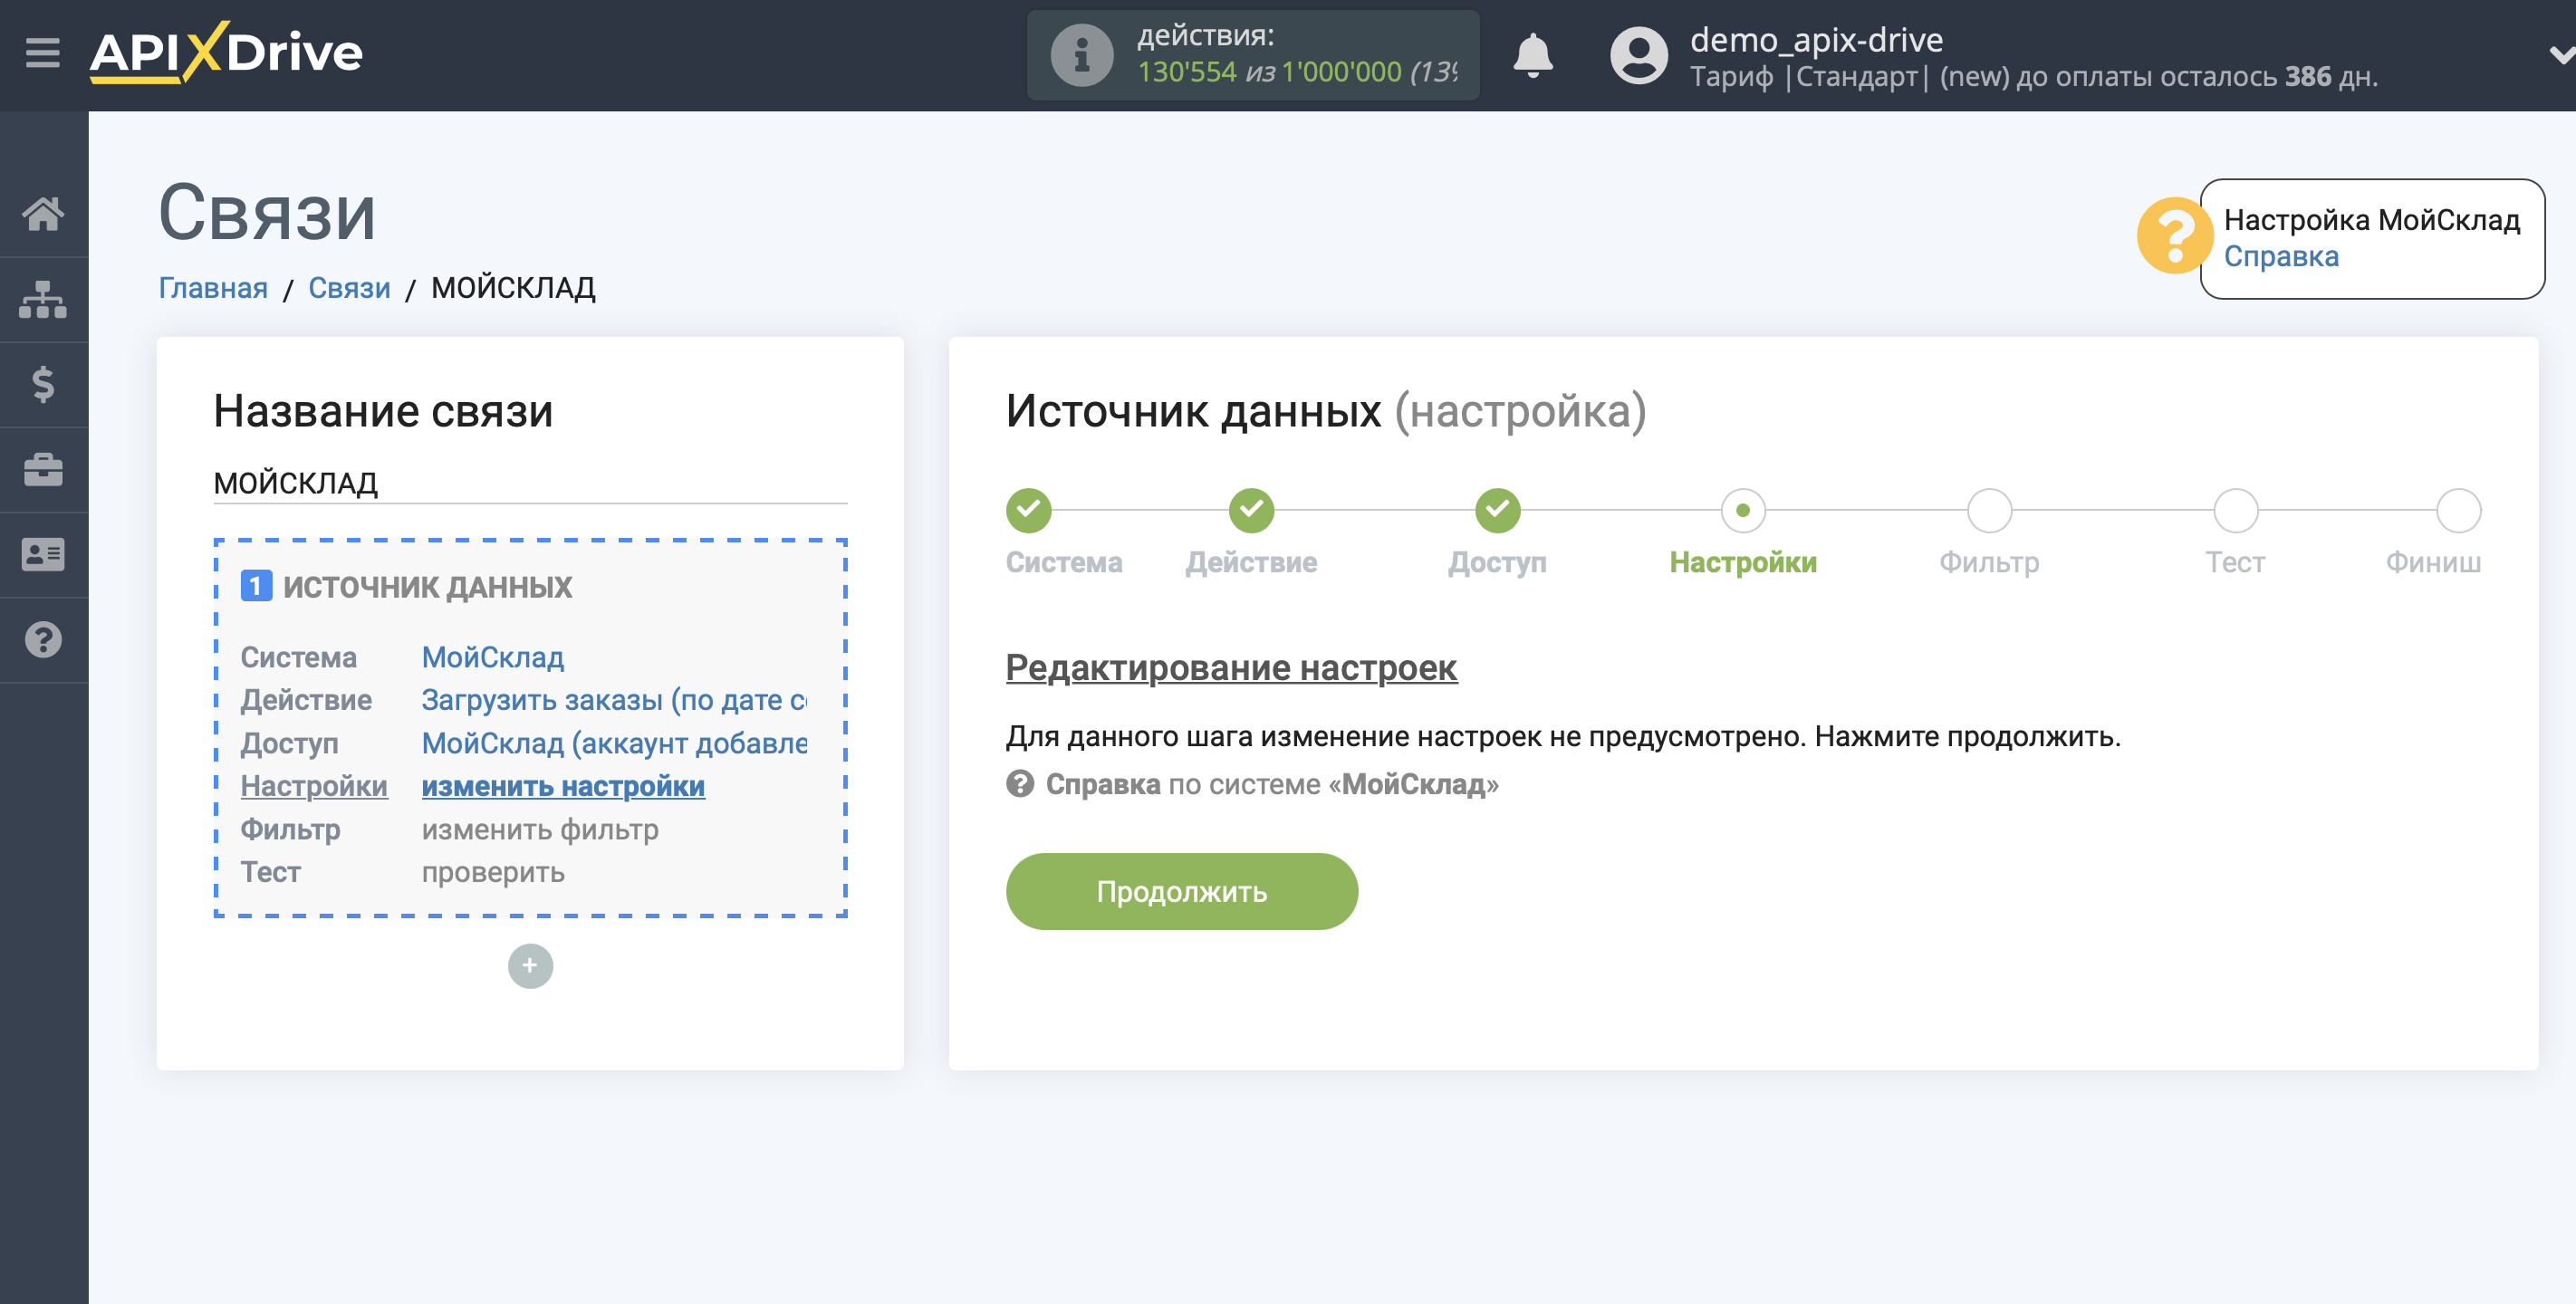
Task: Click the Редактирование настроек heading
Action: pos(1231,668)
